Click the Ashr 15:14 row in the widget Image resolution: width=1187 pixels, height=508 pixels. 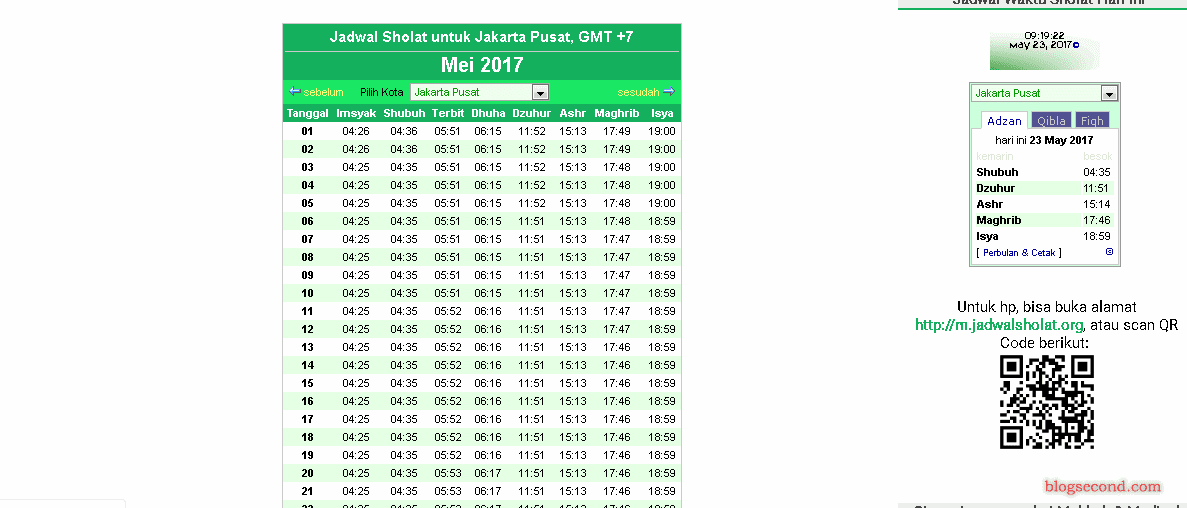click(1044, 204)
